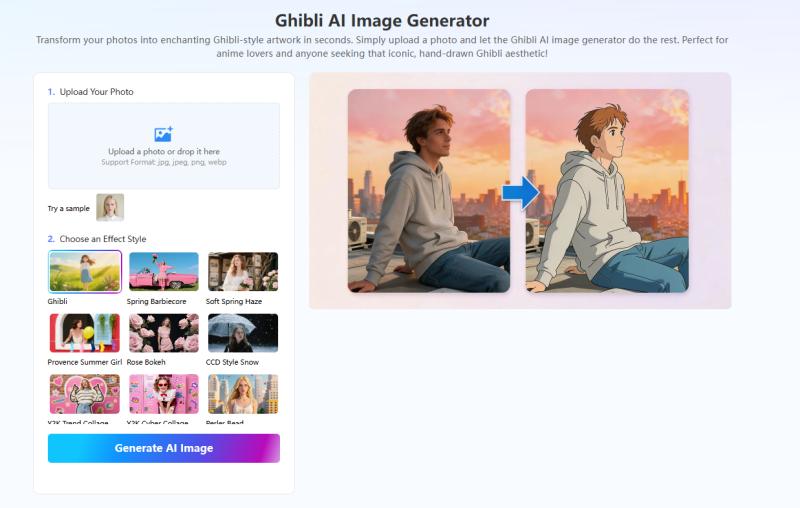Select the Ghibli effect style thumbnail

[85, 271]
